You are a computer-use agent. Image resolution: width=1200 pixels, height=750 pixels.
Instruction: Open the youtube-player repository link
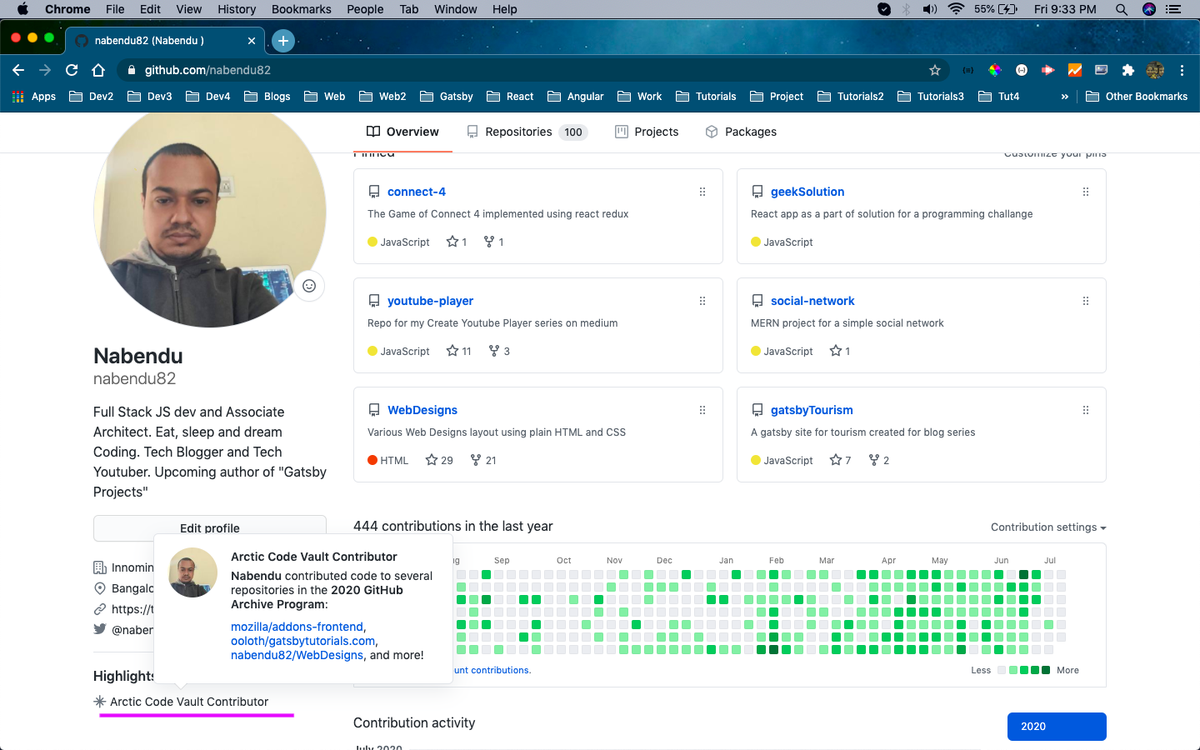tap(430, 301)
